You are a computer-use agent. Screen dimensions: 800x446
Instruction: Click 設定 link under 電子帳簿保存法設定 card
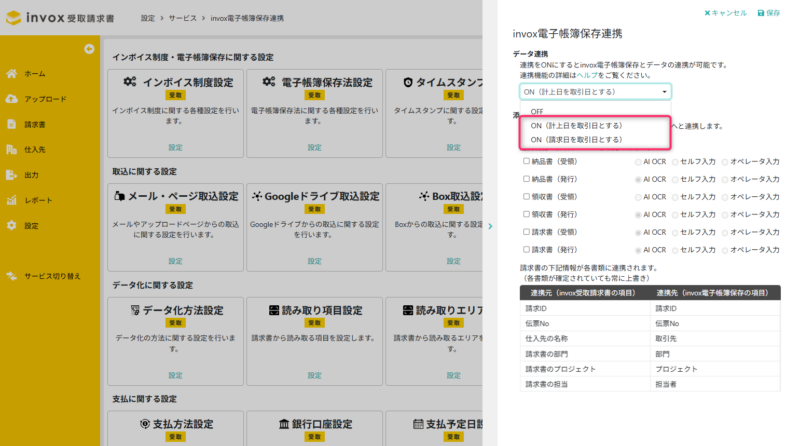314,147
